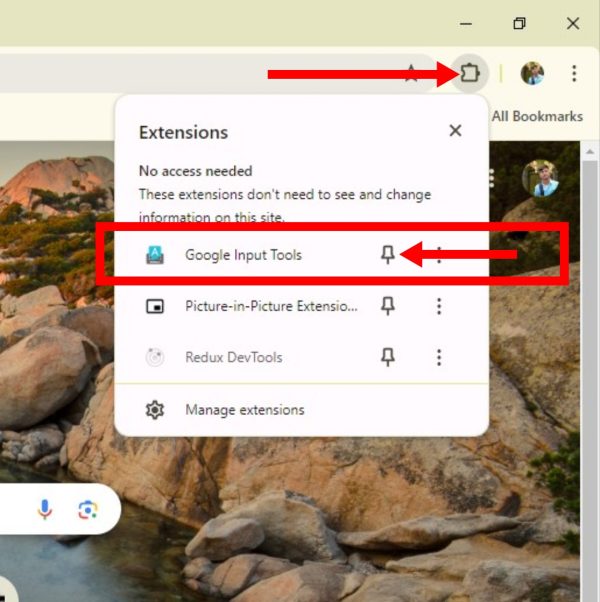Click the Google Input Tools extension icon

point(155,255)
